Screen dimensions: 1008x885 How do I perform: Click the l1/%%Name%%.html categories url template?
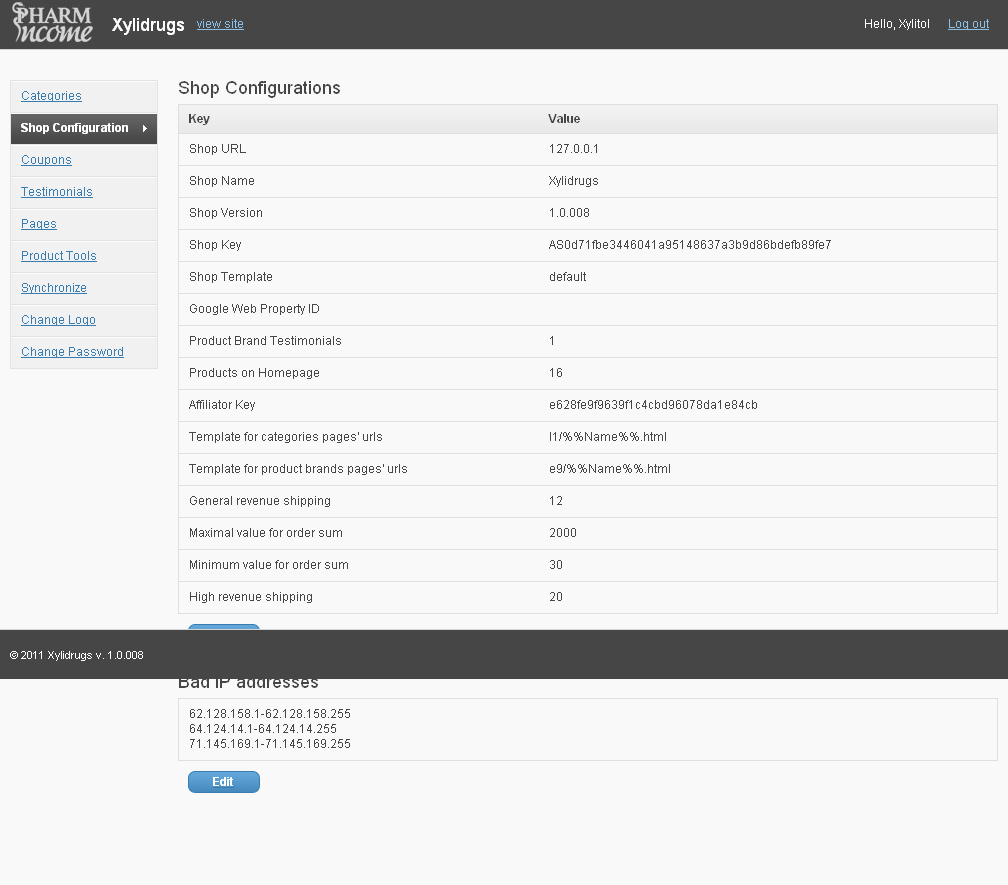click(608, 437)
